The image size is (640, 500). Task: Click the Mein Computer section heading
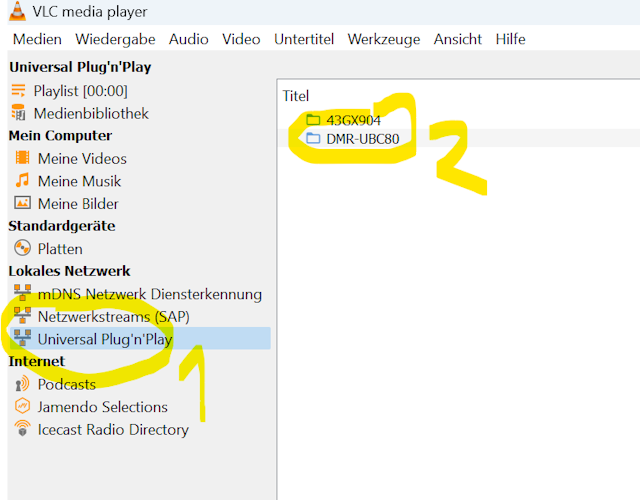point(60,136)
